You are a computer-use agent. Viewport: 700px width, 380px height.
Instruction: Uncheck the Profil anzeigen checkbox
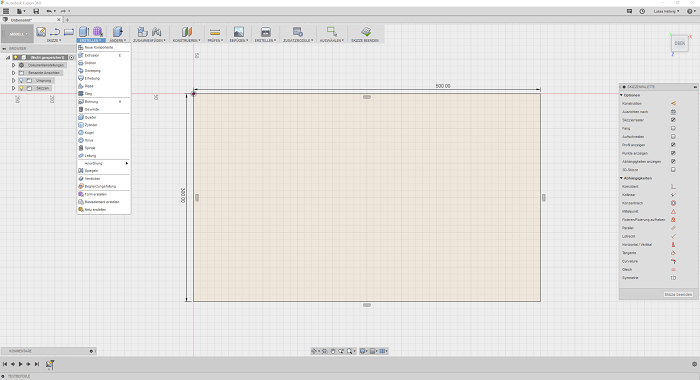tap(673, 145)
